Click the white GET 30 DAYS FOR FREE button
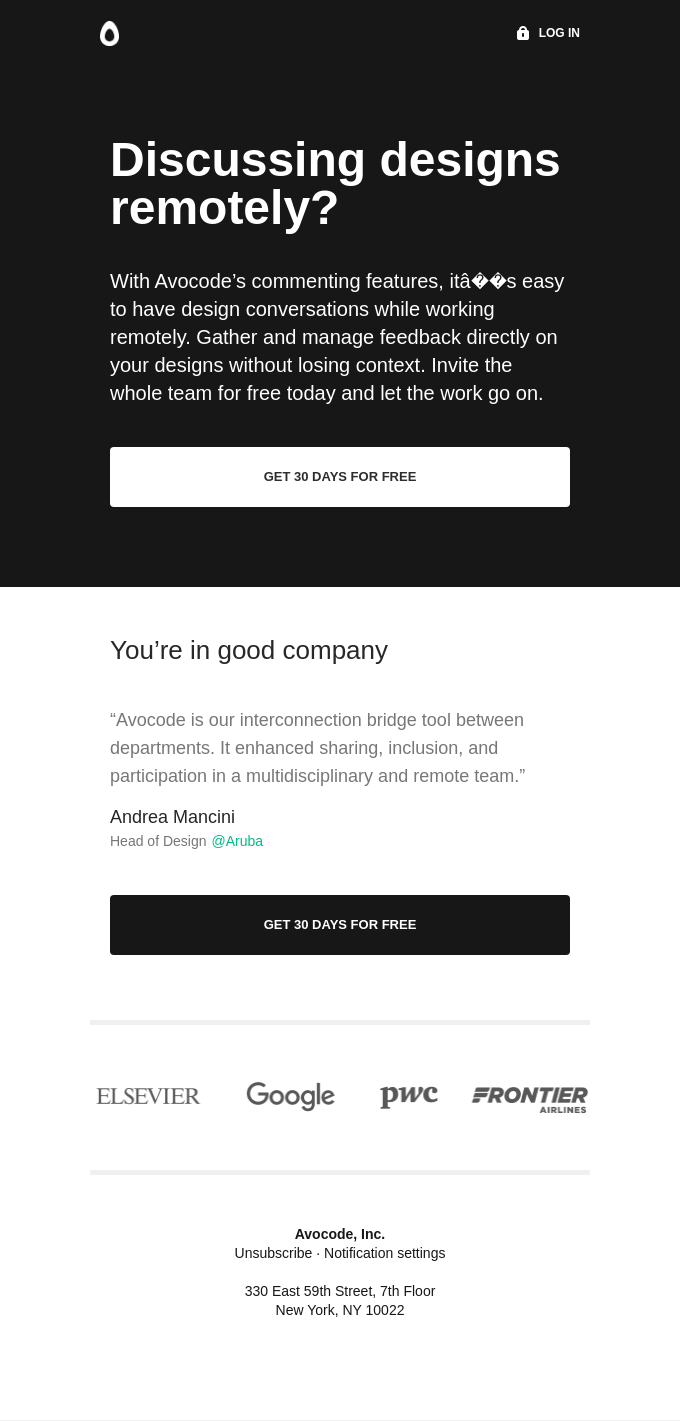The height and width of the screenshot is (1421, 680). (339, 477)
